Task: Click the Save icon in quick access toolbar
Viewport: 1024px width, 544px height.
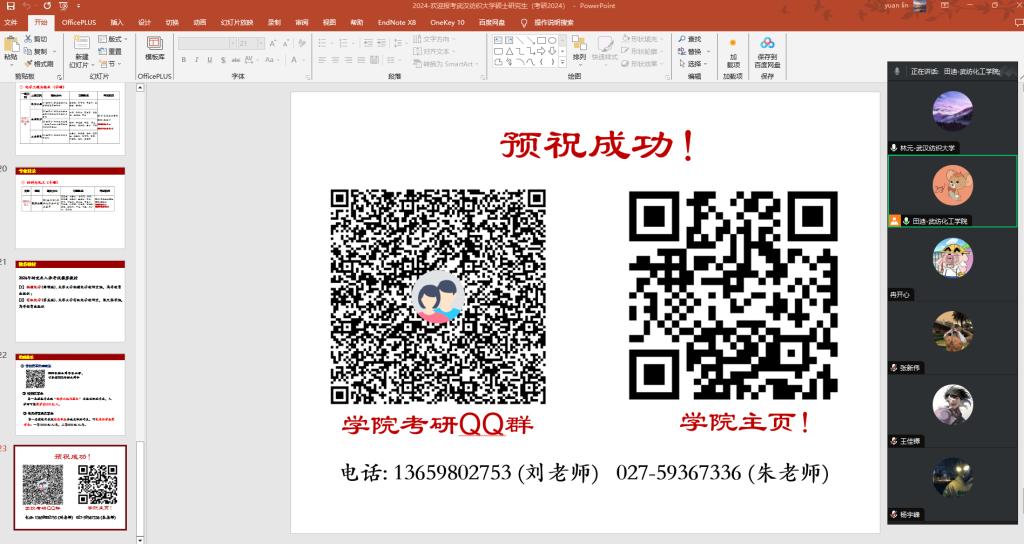Action: pyautogui.click(x=9, y=6)
